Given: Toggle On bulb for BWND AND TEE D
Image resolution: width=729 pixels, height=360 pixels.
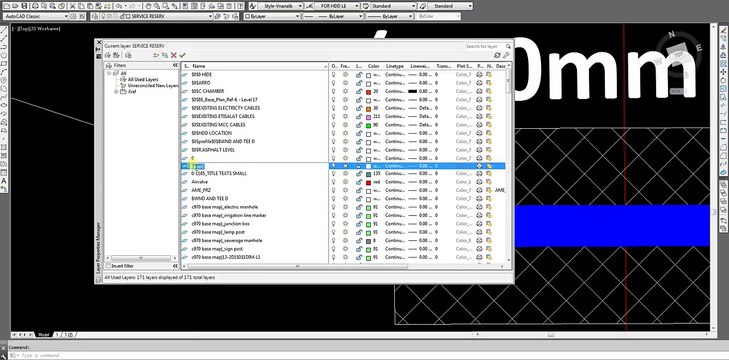Looking at the screenshot, I should click(x=333, y=199).
